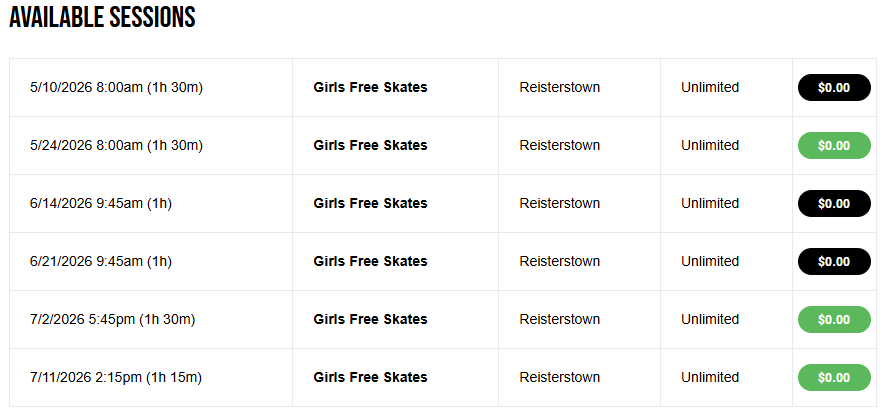Image resolution: width=883 pixels, height=411 pixels.
Task: Click the 7/11/2026 2:15pm date cell
Action: click(x=116, y=378)
